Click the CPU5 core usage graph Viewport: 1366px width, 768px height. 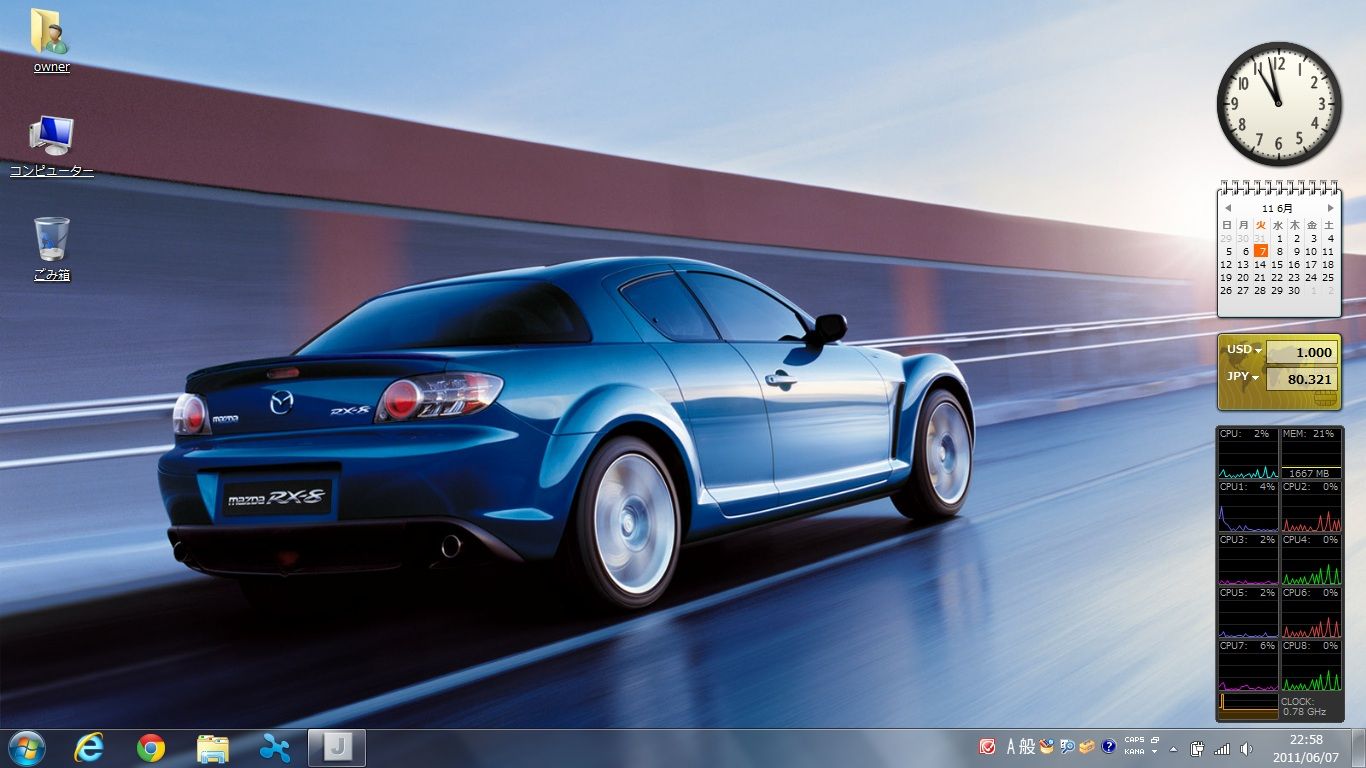click(x=1248, y=613)
